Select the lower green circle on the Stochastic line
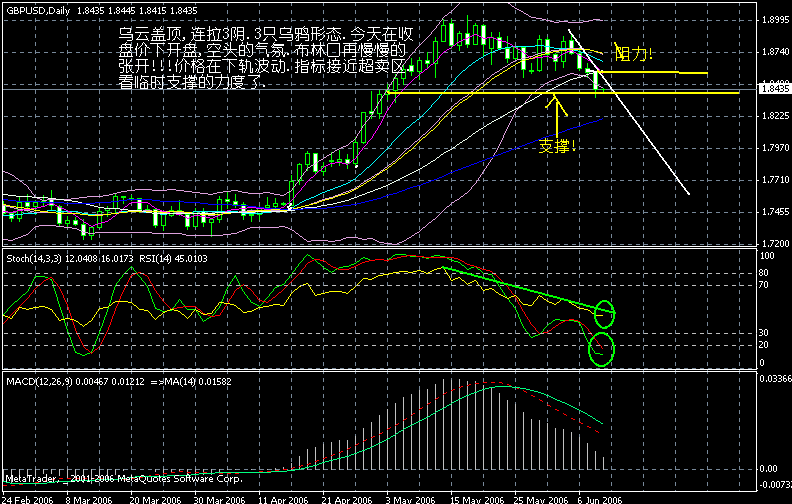 (600, 349)
